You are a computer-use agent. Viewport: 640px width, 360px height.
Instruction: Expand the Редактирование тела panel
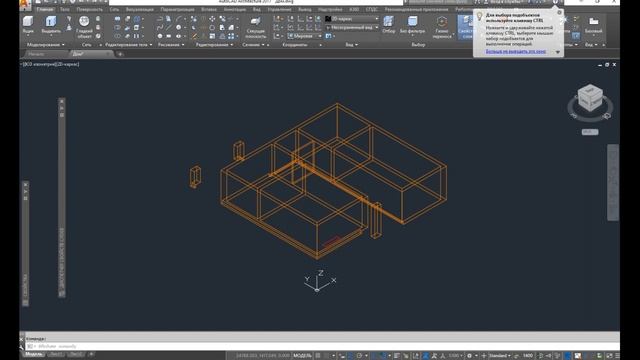[129, 44]
